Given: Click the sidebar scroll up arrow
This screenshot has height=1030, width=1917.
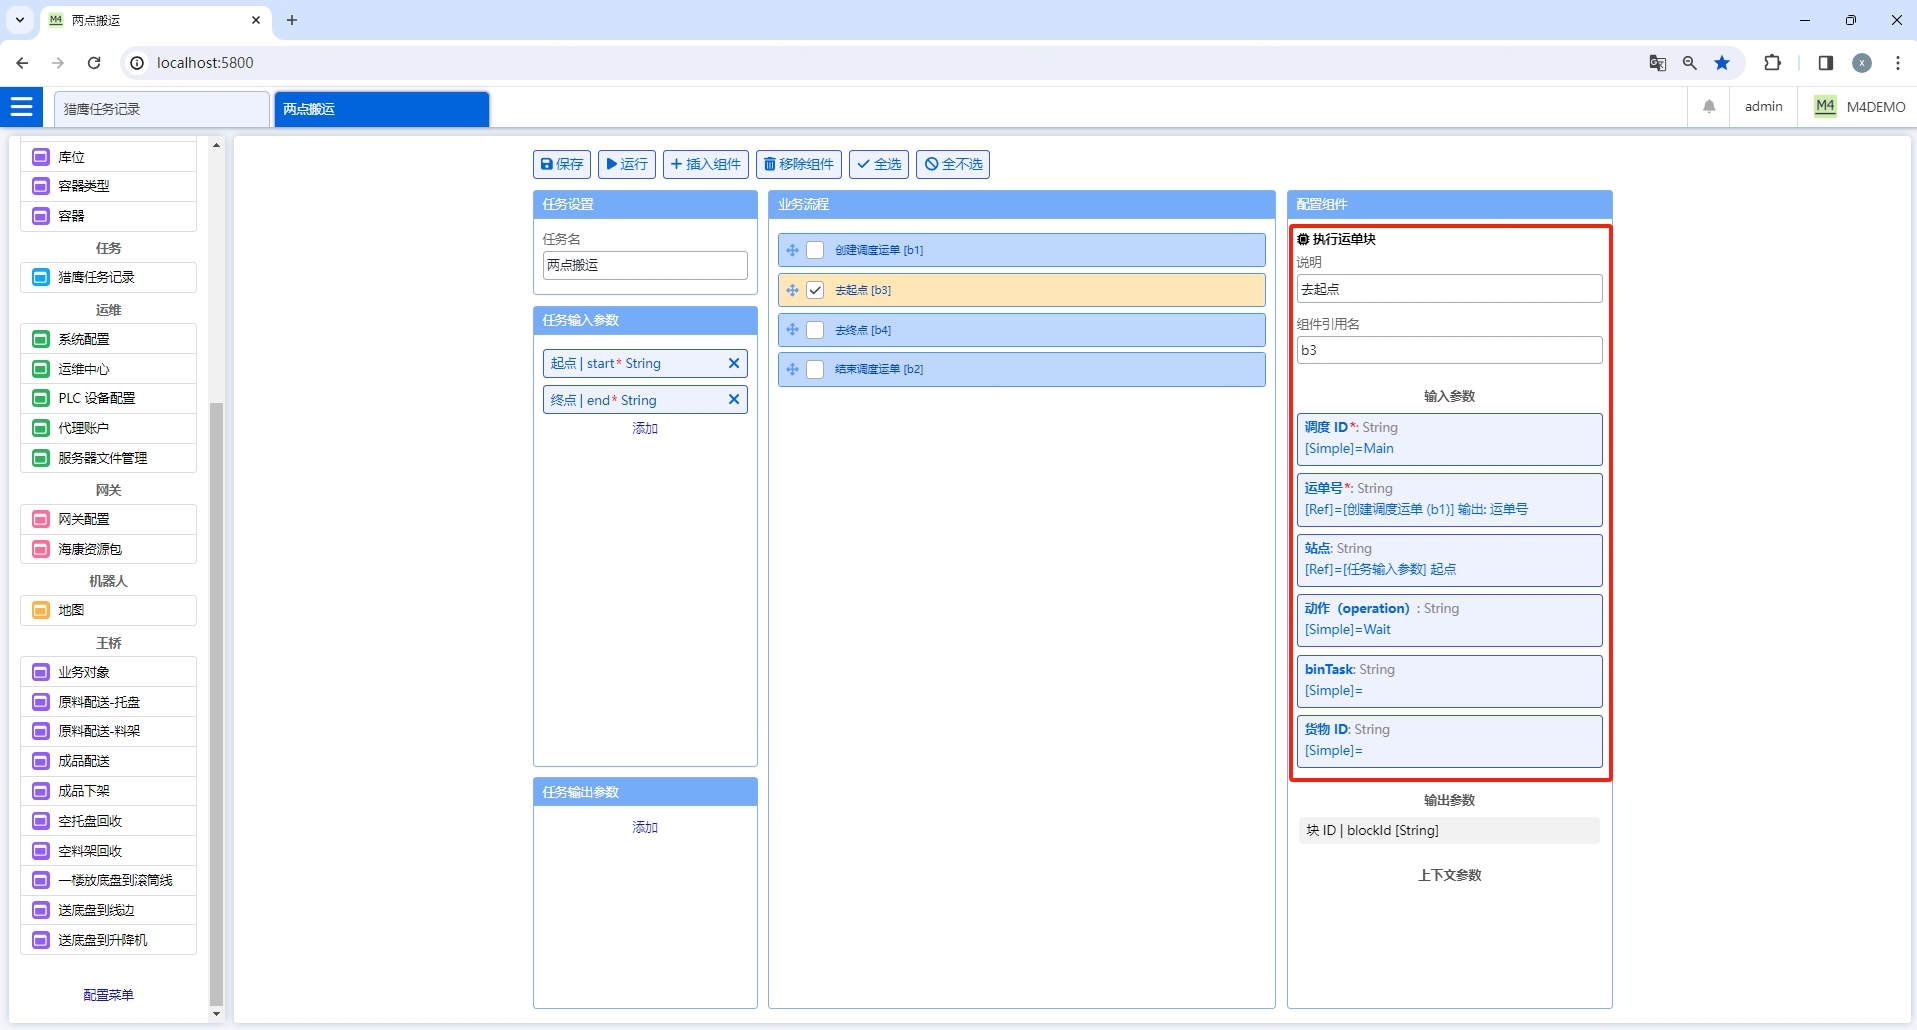Looking at the screenshot, I should [216, 145].
